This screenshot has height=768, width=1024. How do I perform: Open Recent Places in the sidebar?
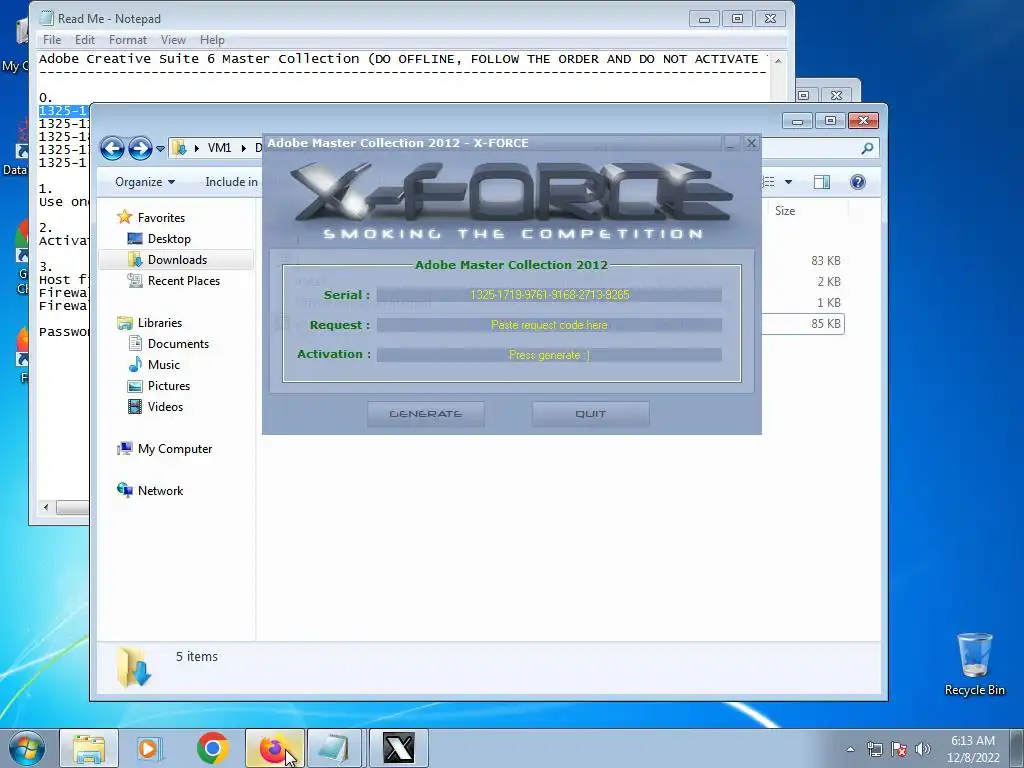coord(184,280)
